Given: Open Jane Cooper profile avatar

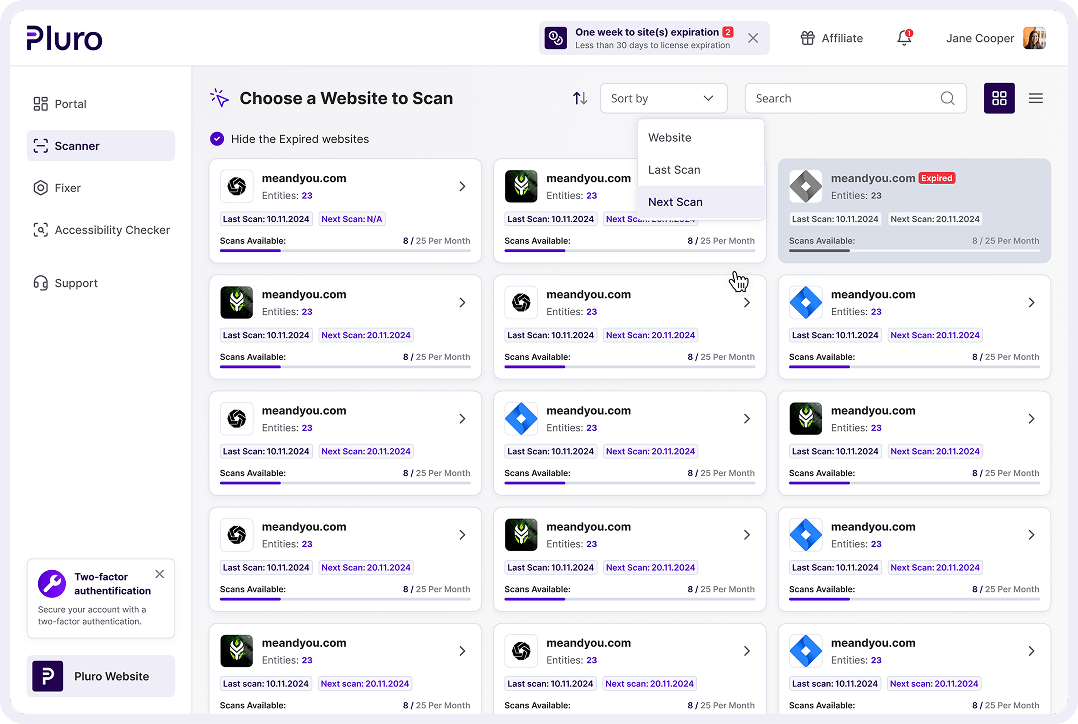Looking at the screenshot, I should [1034, 38].
